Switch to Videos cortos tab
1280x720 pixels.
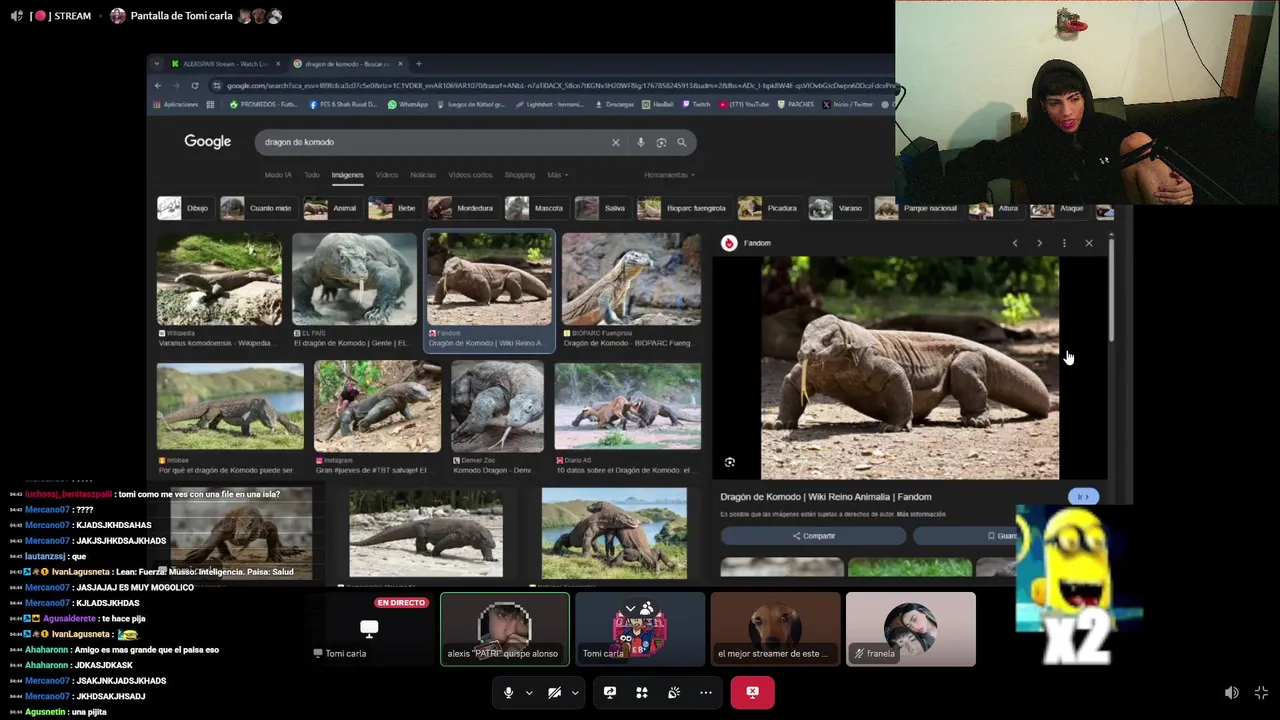(470, 175)
